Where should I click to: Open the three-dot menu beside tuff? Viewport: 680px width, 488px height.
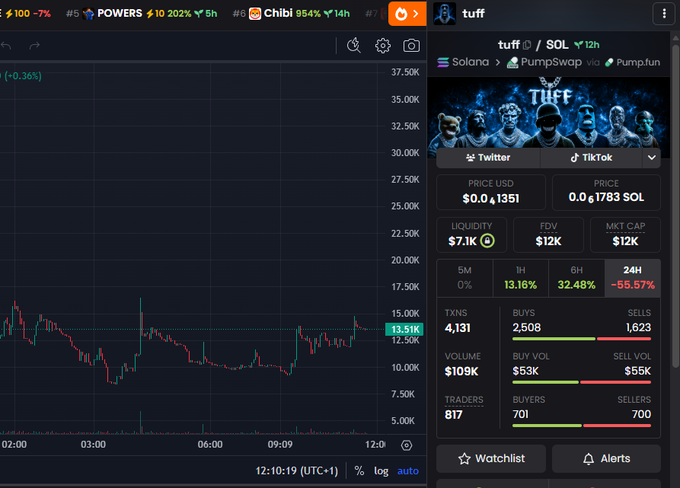tap(664, 14)
